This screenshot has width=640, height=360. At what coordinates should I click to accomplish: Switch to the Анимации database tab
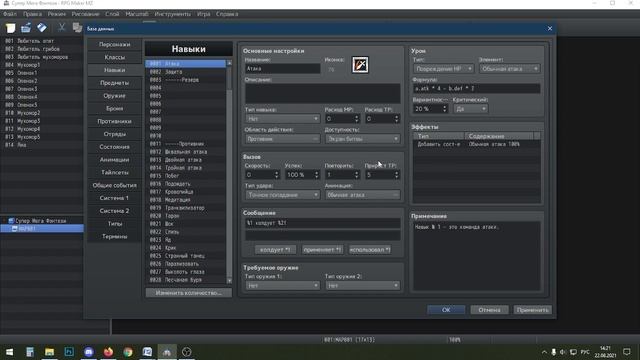114,160
